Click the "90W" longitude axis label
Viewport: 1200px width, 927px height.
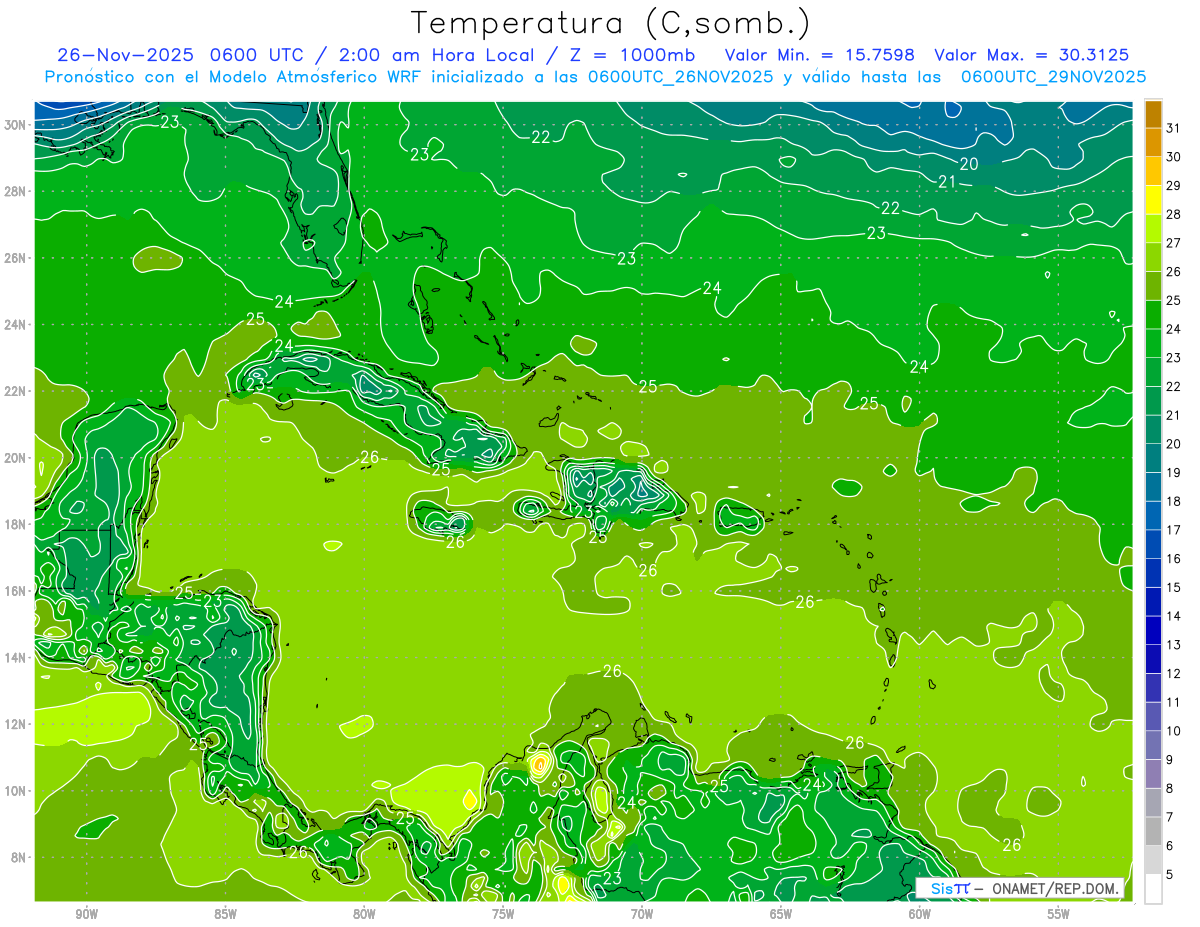87,914
